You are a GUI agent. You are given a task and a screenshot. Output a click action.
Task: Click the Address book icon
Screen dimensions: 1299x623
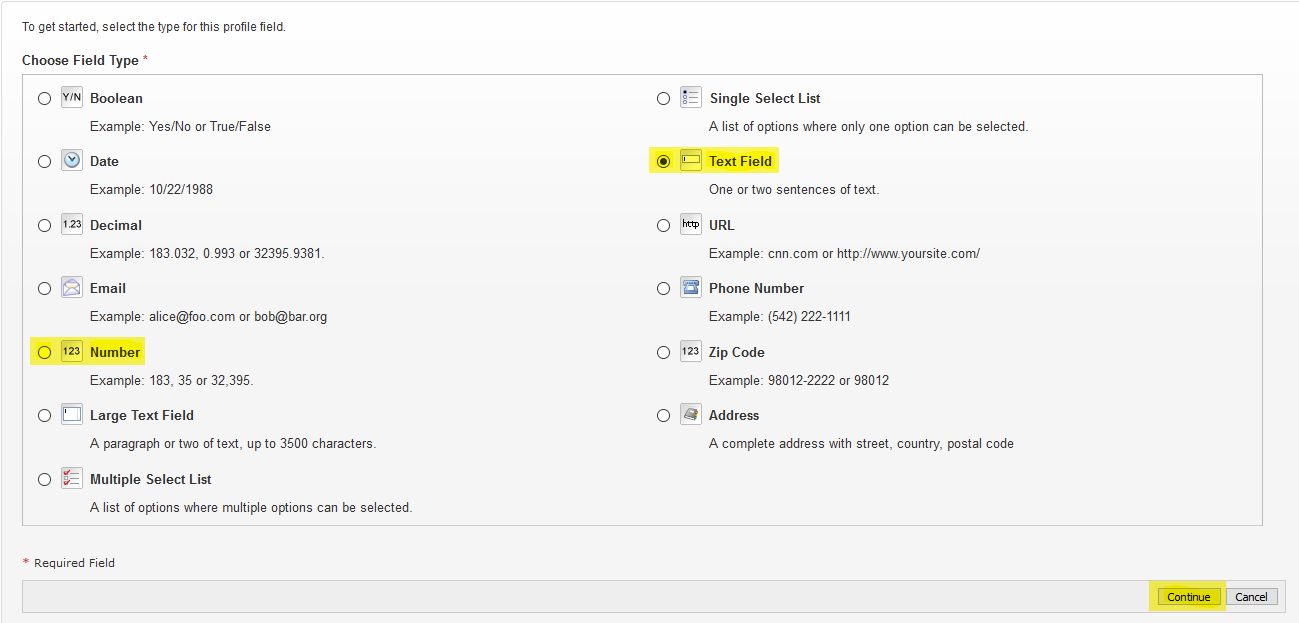[690, 415]
